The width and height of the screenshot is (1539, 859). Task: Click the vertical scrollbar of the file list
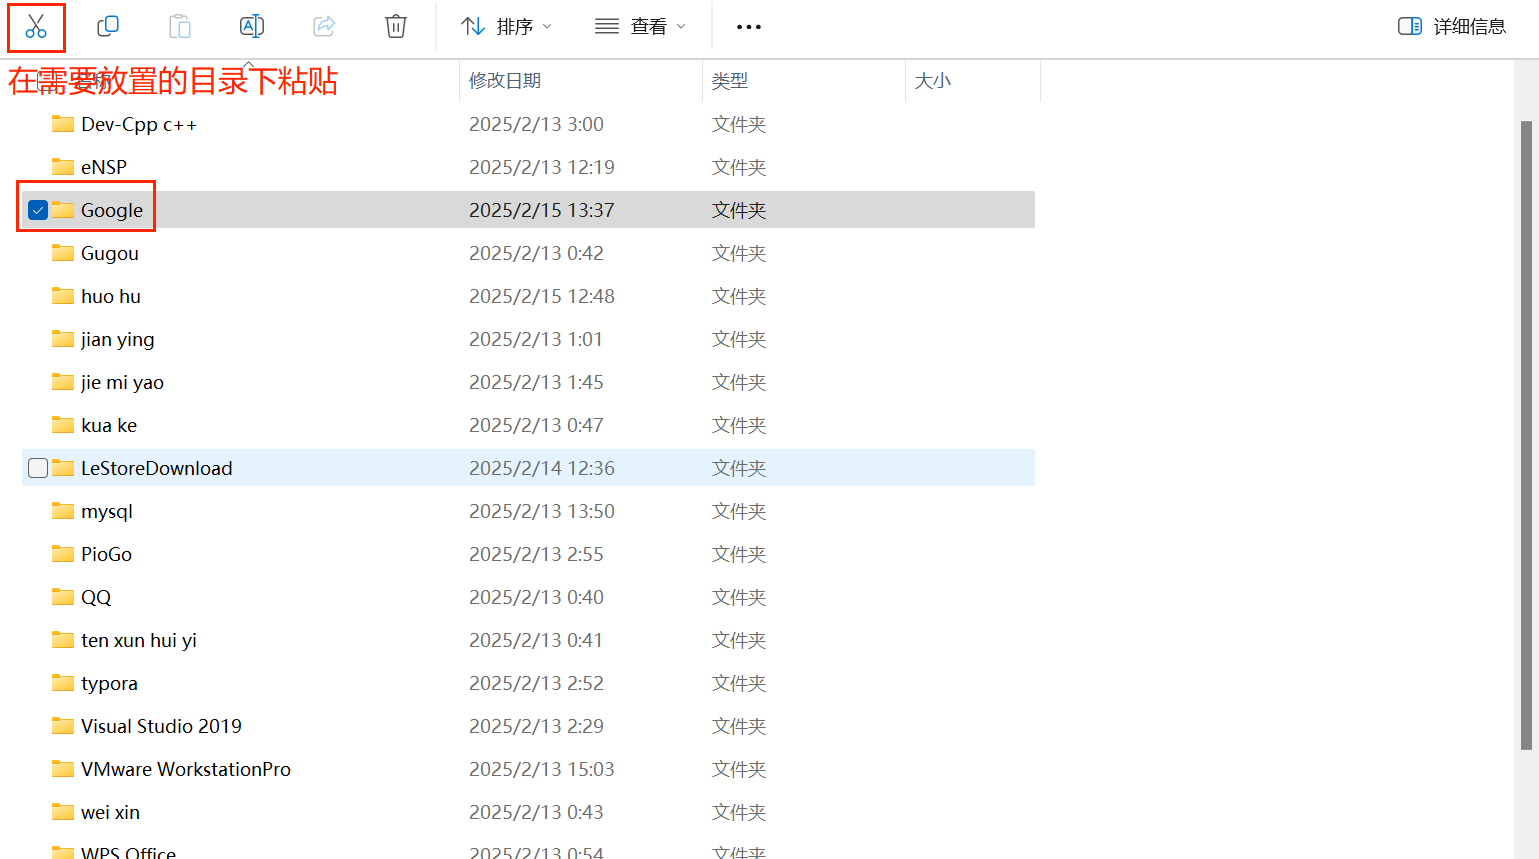[x=1526, y=435]
